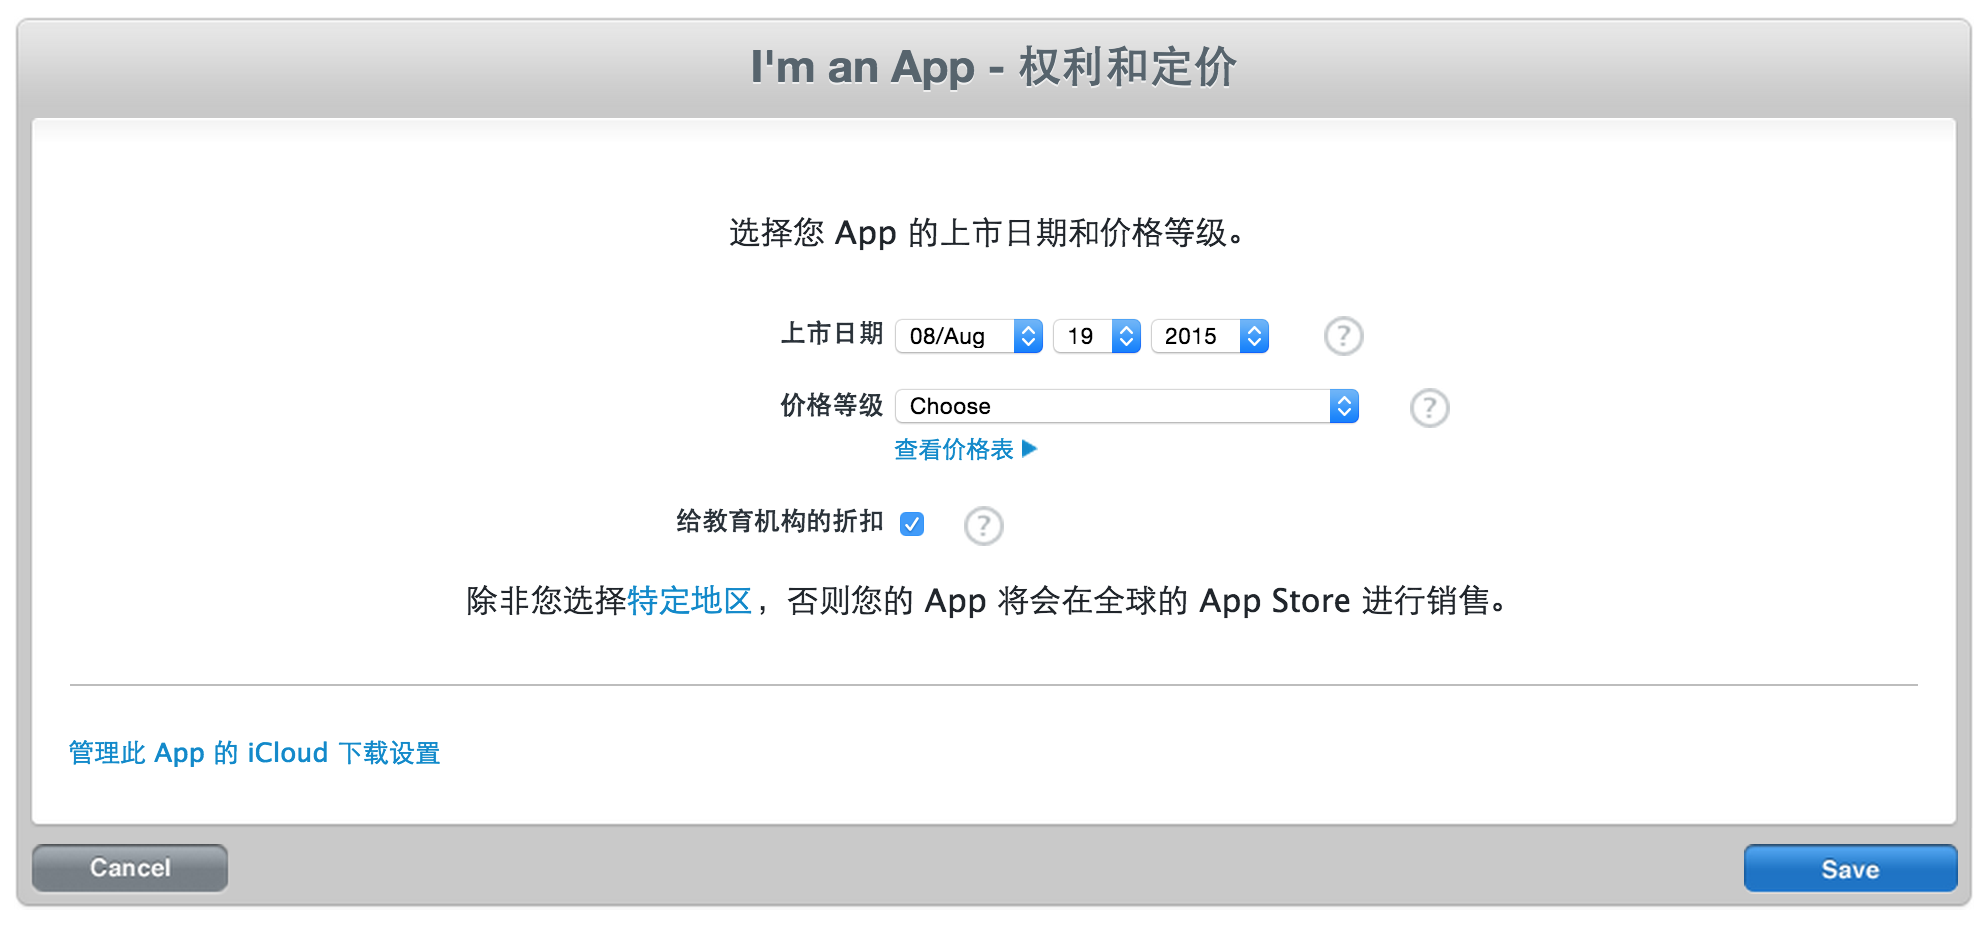
Task: Click the 给教育机构的折扣 label text
Action: point(779,521)
